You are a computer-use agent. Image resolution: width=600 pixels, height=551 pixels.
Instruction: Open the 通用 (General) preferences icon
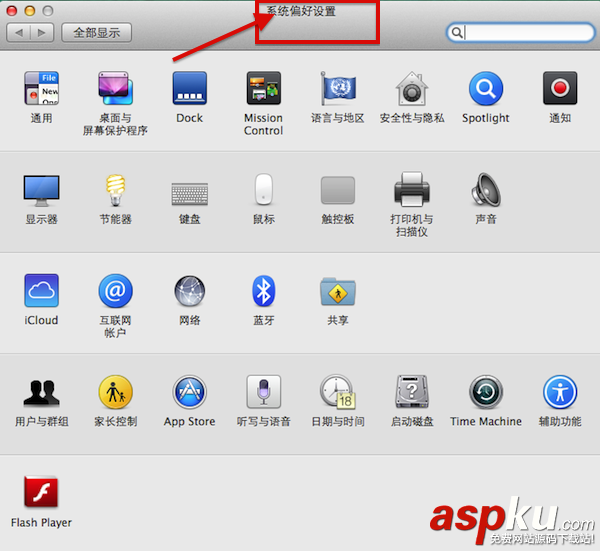click(x=41, y=88)
